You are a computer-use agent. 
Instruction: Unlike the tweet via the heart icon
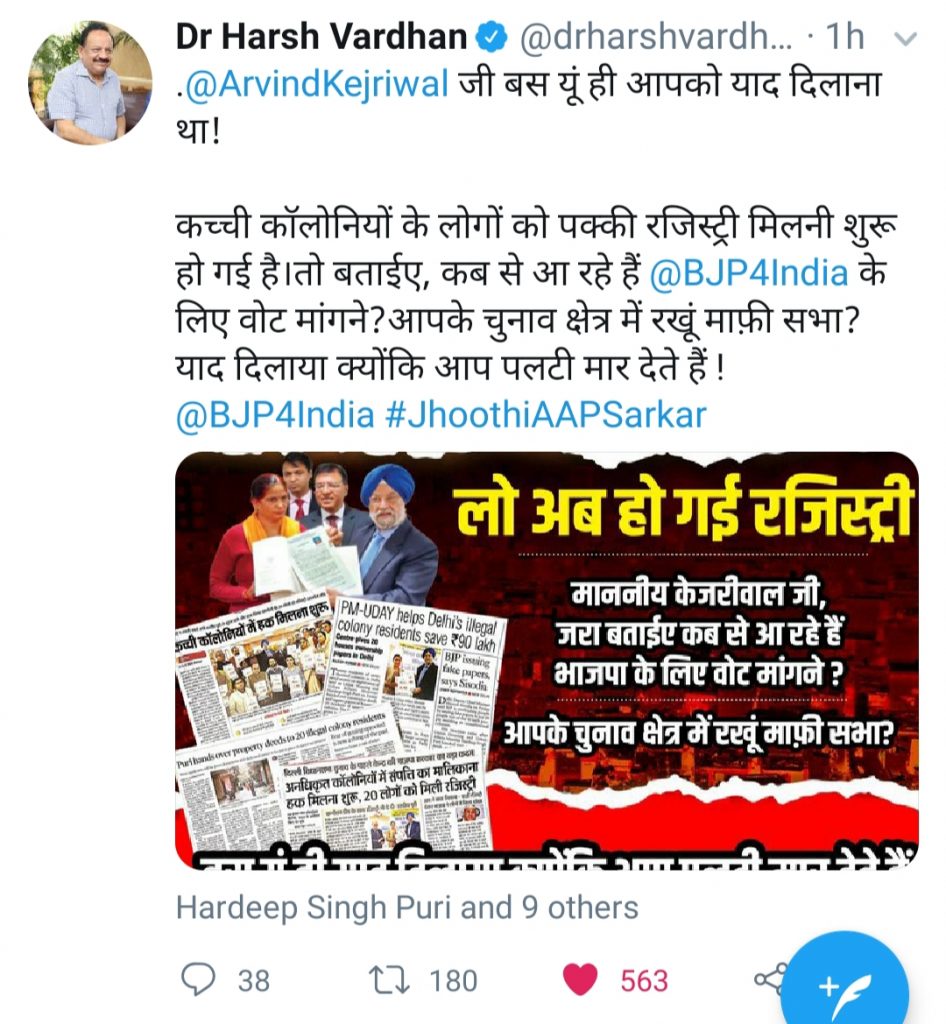pyautogui.click(x=580, y=980)
